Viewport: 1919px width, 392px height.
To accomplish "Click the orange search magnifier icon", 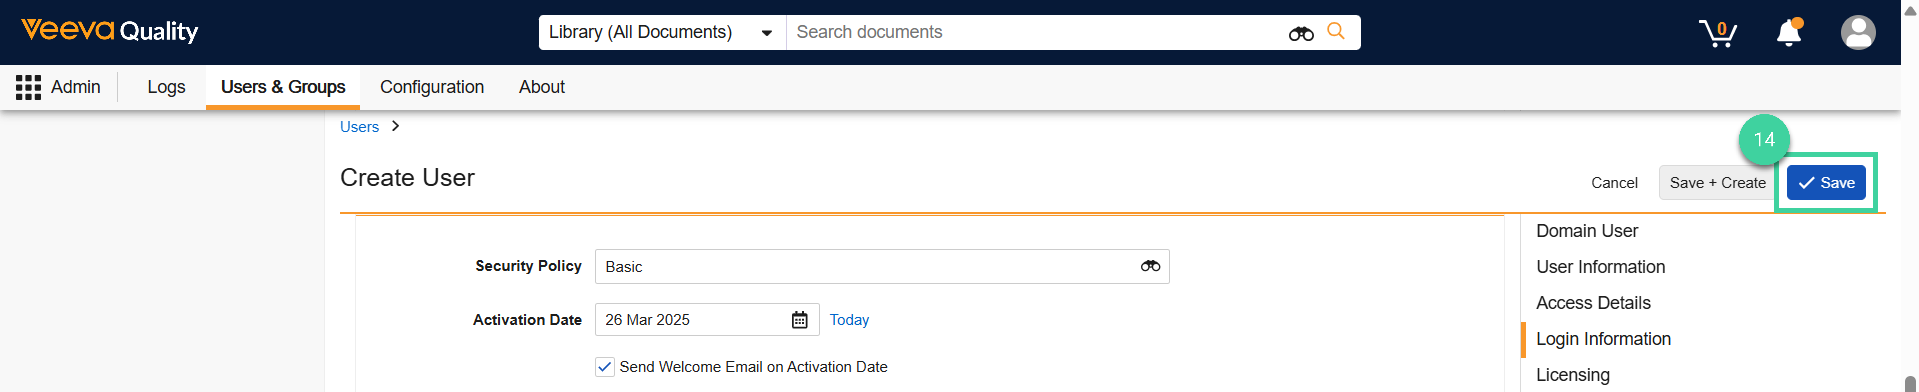I will coord(1335,31).
